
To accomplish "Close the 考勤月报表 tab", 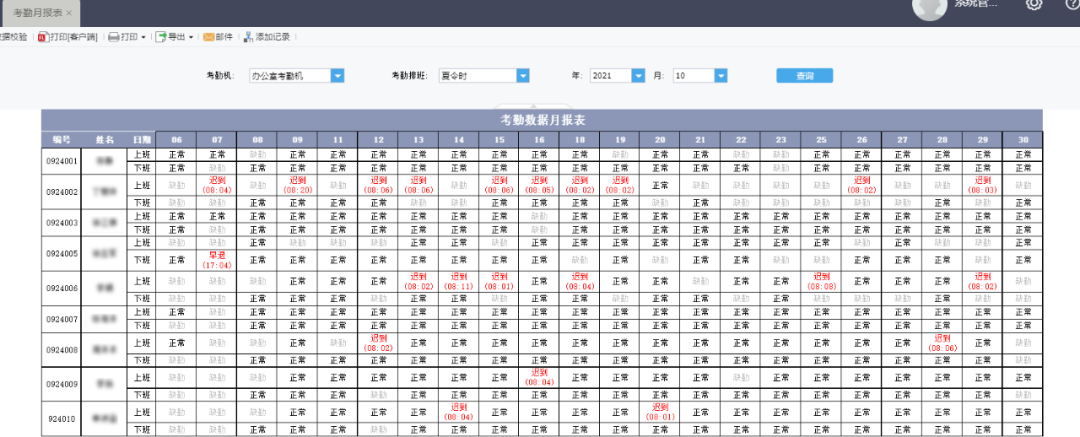I will 69,13.
